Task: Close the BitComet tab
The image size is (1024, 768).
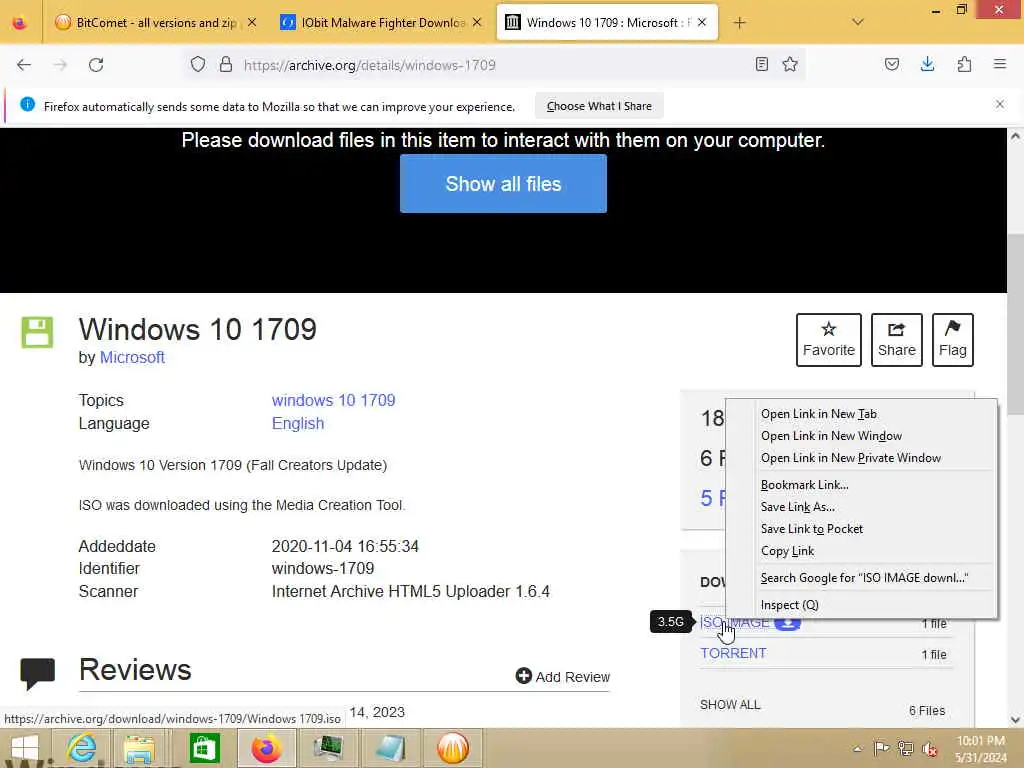Action: point(252,22)
